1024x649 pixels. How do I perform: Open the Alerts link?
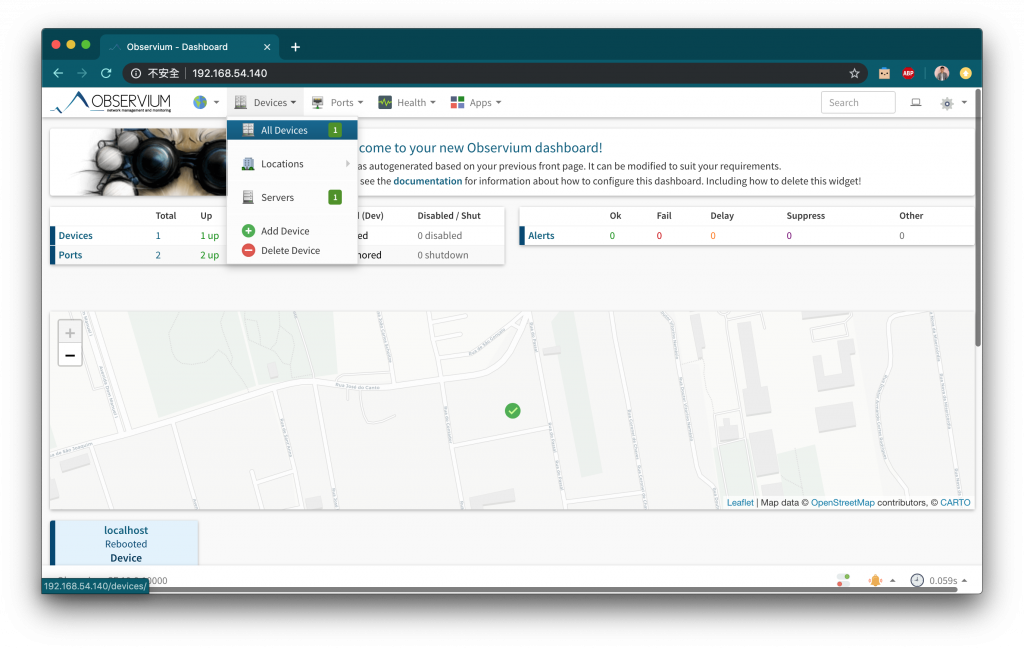tap(541, 236)
